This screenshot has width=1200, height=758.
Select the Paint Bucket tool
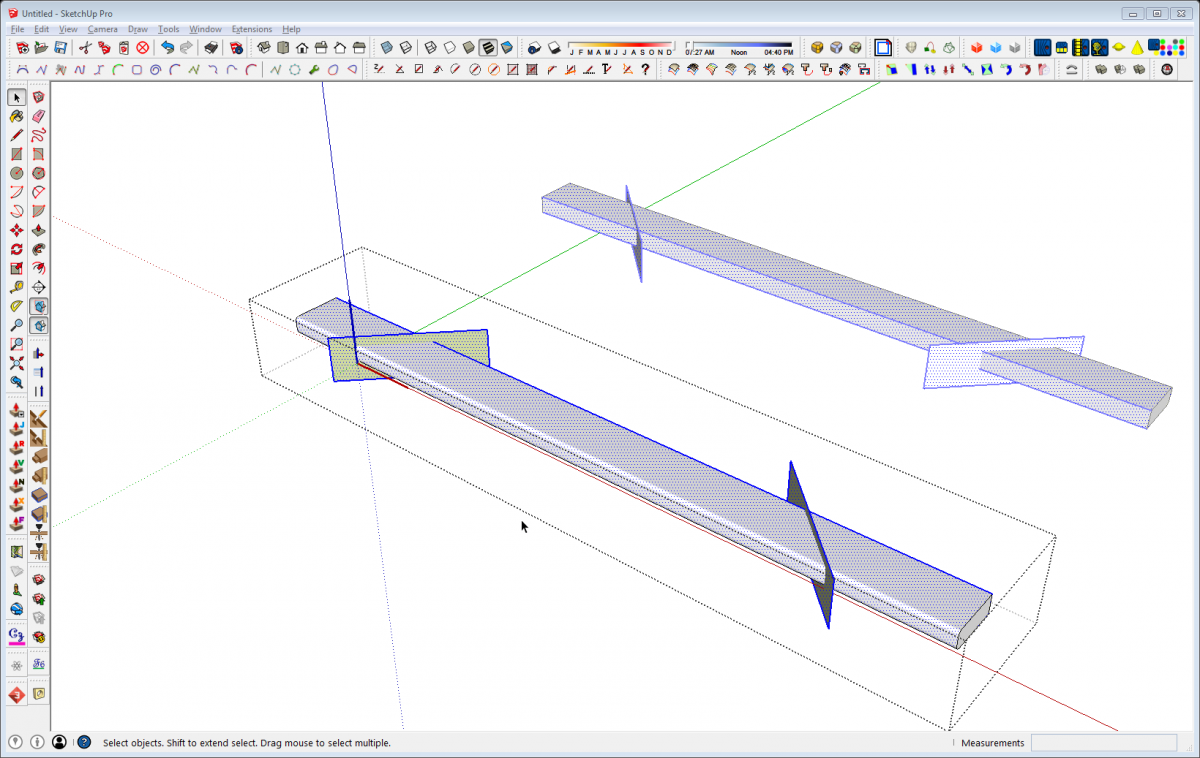coord(15,116)
